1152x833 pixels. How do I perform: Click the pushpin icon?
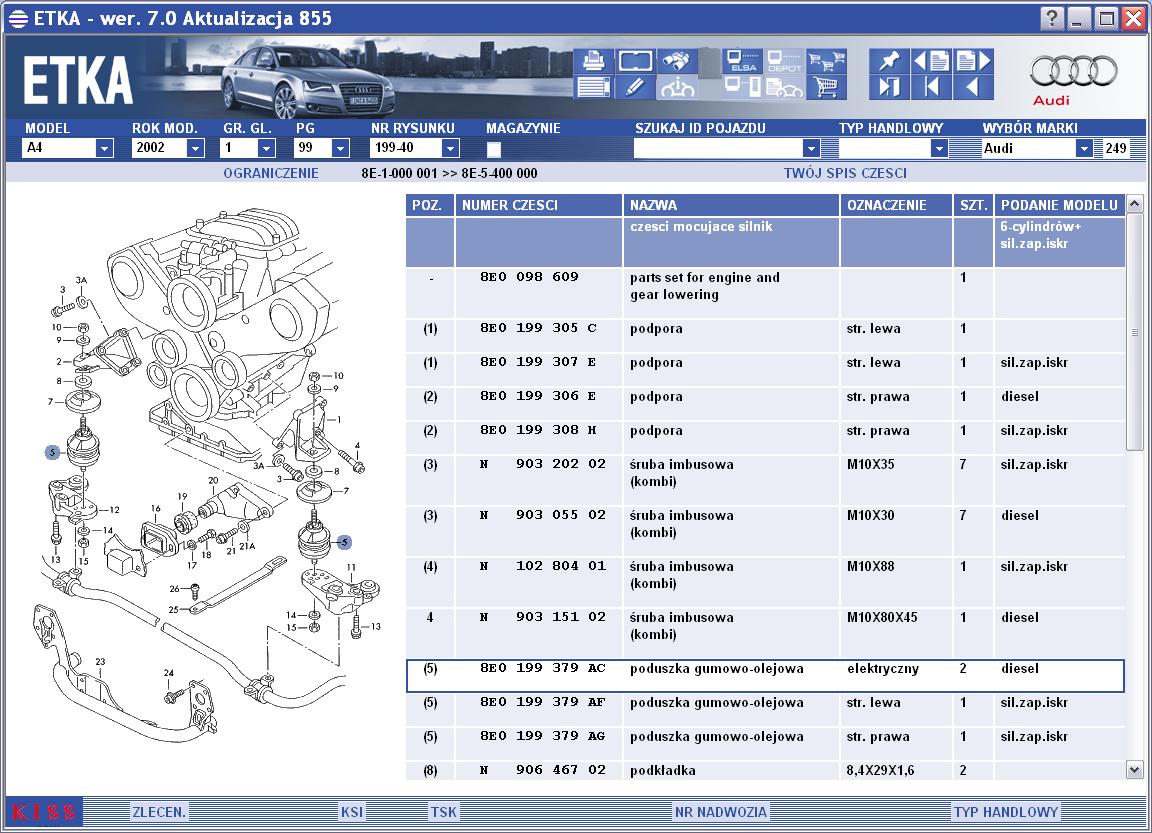(x=889, y=60)
